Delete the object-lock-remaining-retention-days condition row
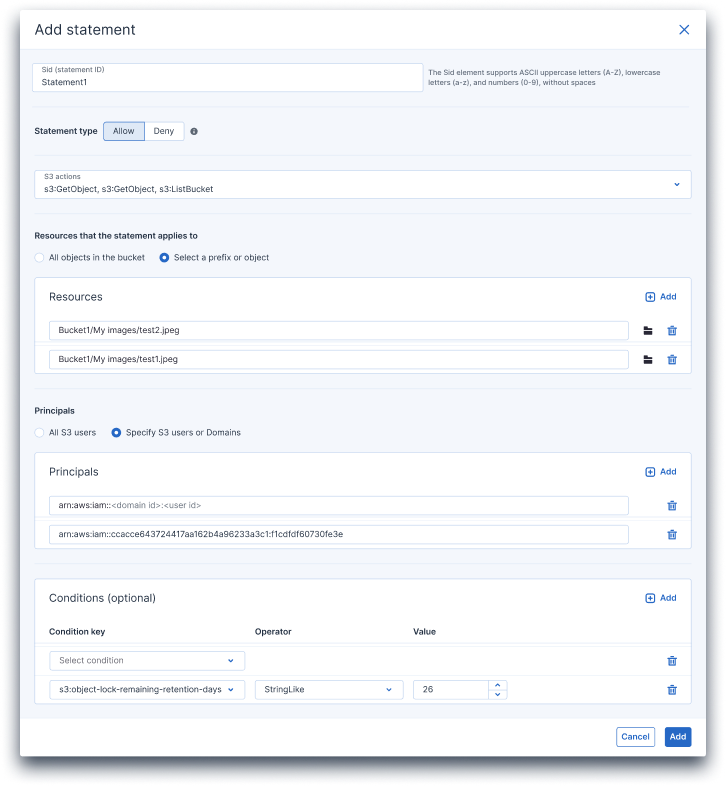This screenshot has width=726, height=787. tap(672, 690)
